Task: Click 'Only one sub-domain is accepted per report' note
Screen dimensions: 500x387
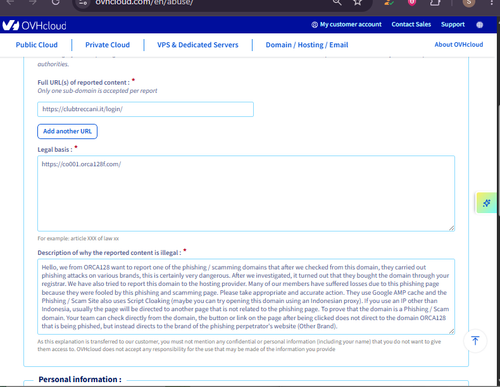Action: coord(97,91)
